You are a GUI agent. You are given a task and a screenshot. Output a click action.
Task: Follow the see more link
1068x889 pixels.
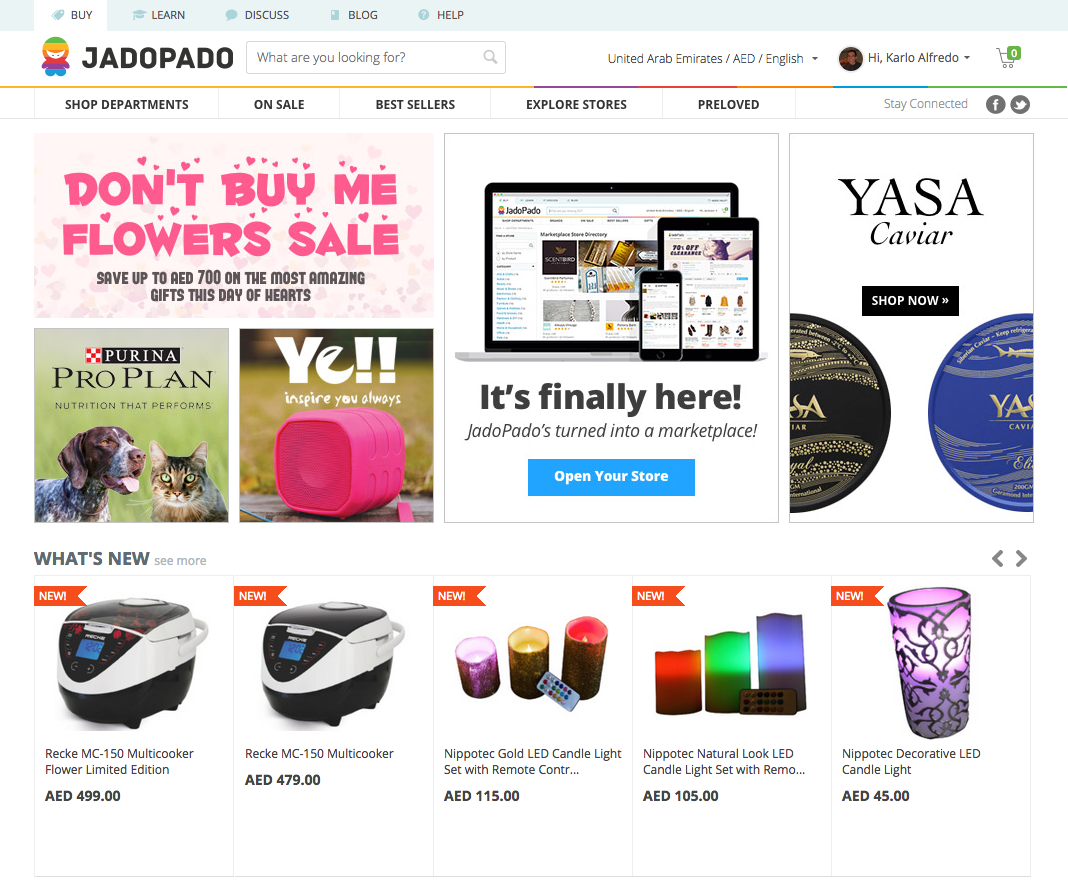[180, 561]
